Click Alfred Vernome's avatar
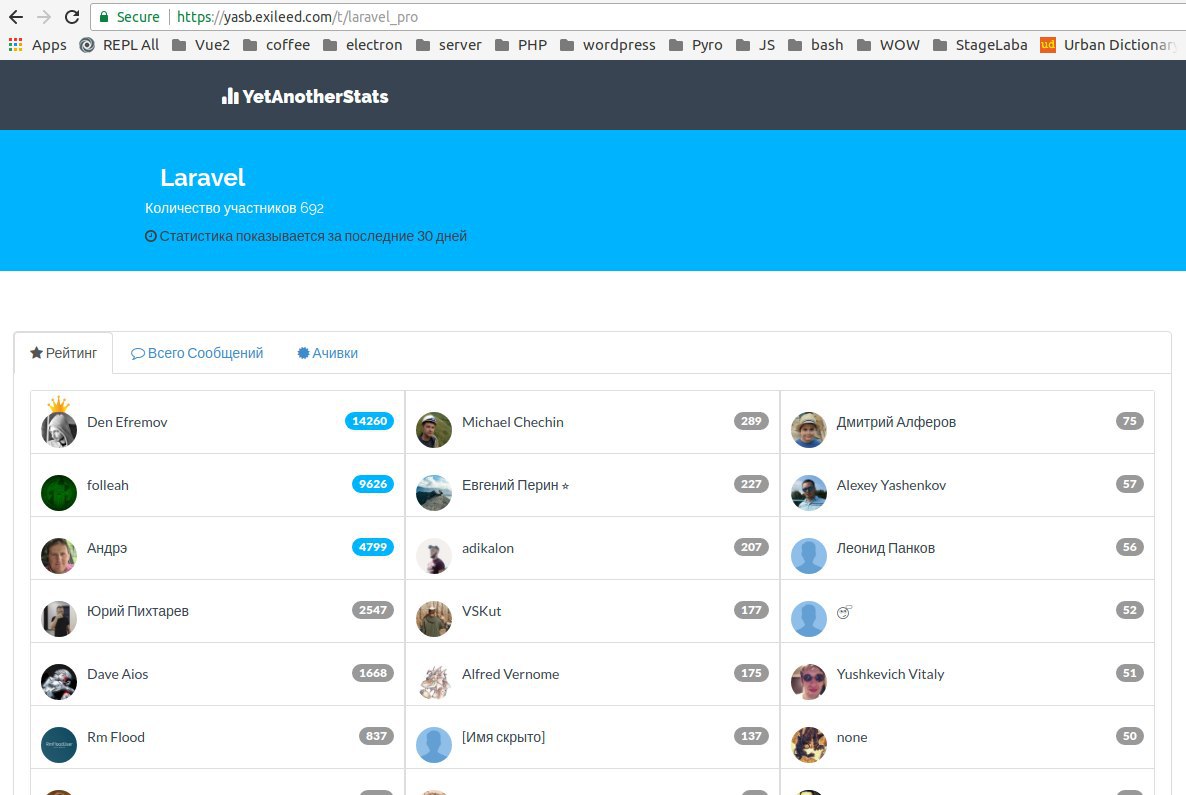Viewport: 1186px width, 795px height. 434,682
